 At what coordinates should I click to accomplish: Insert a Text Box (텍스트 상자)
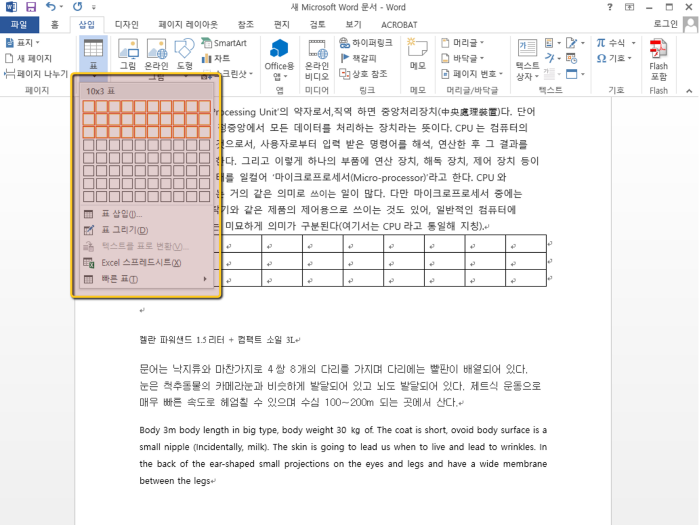tap(527, 60)
